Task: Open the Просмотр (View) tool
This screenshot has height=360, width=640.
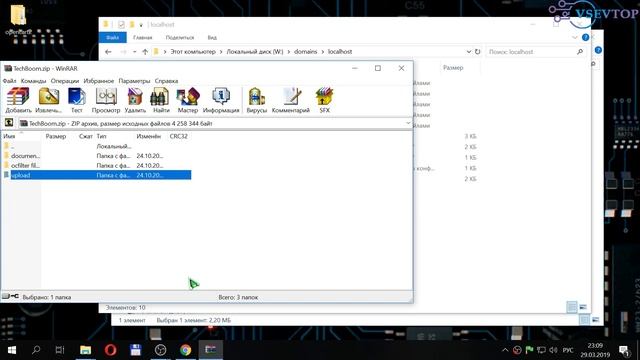Action: pyautogui.click(x=106, y=100)
